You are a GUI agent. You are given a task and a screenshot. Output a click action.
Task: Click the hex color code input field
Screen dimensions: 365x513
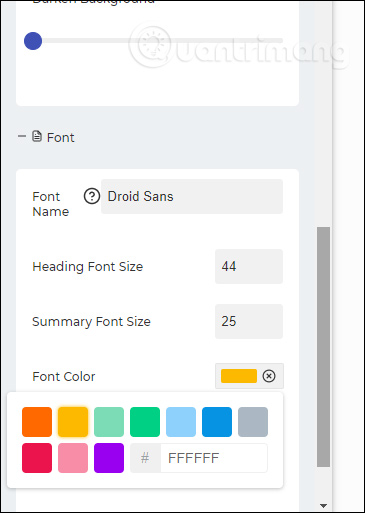214,458
